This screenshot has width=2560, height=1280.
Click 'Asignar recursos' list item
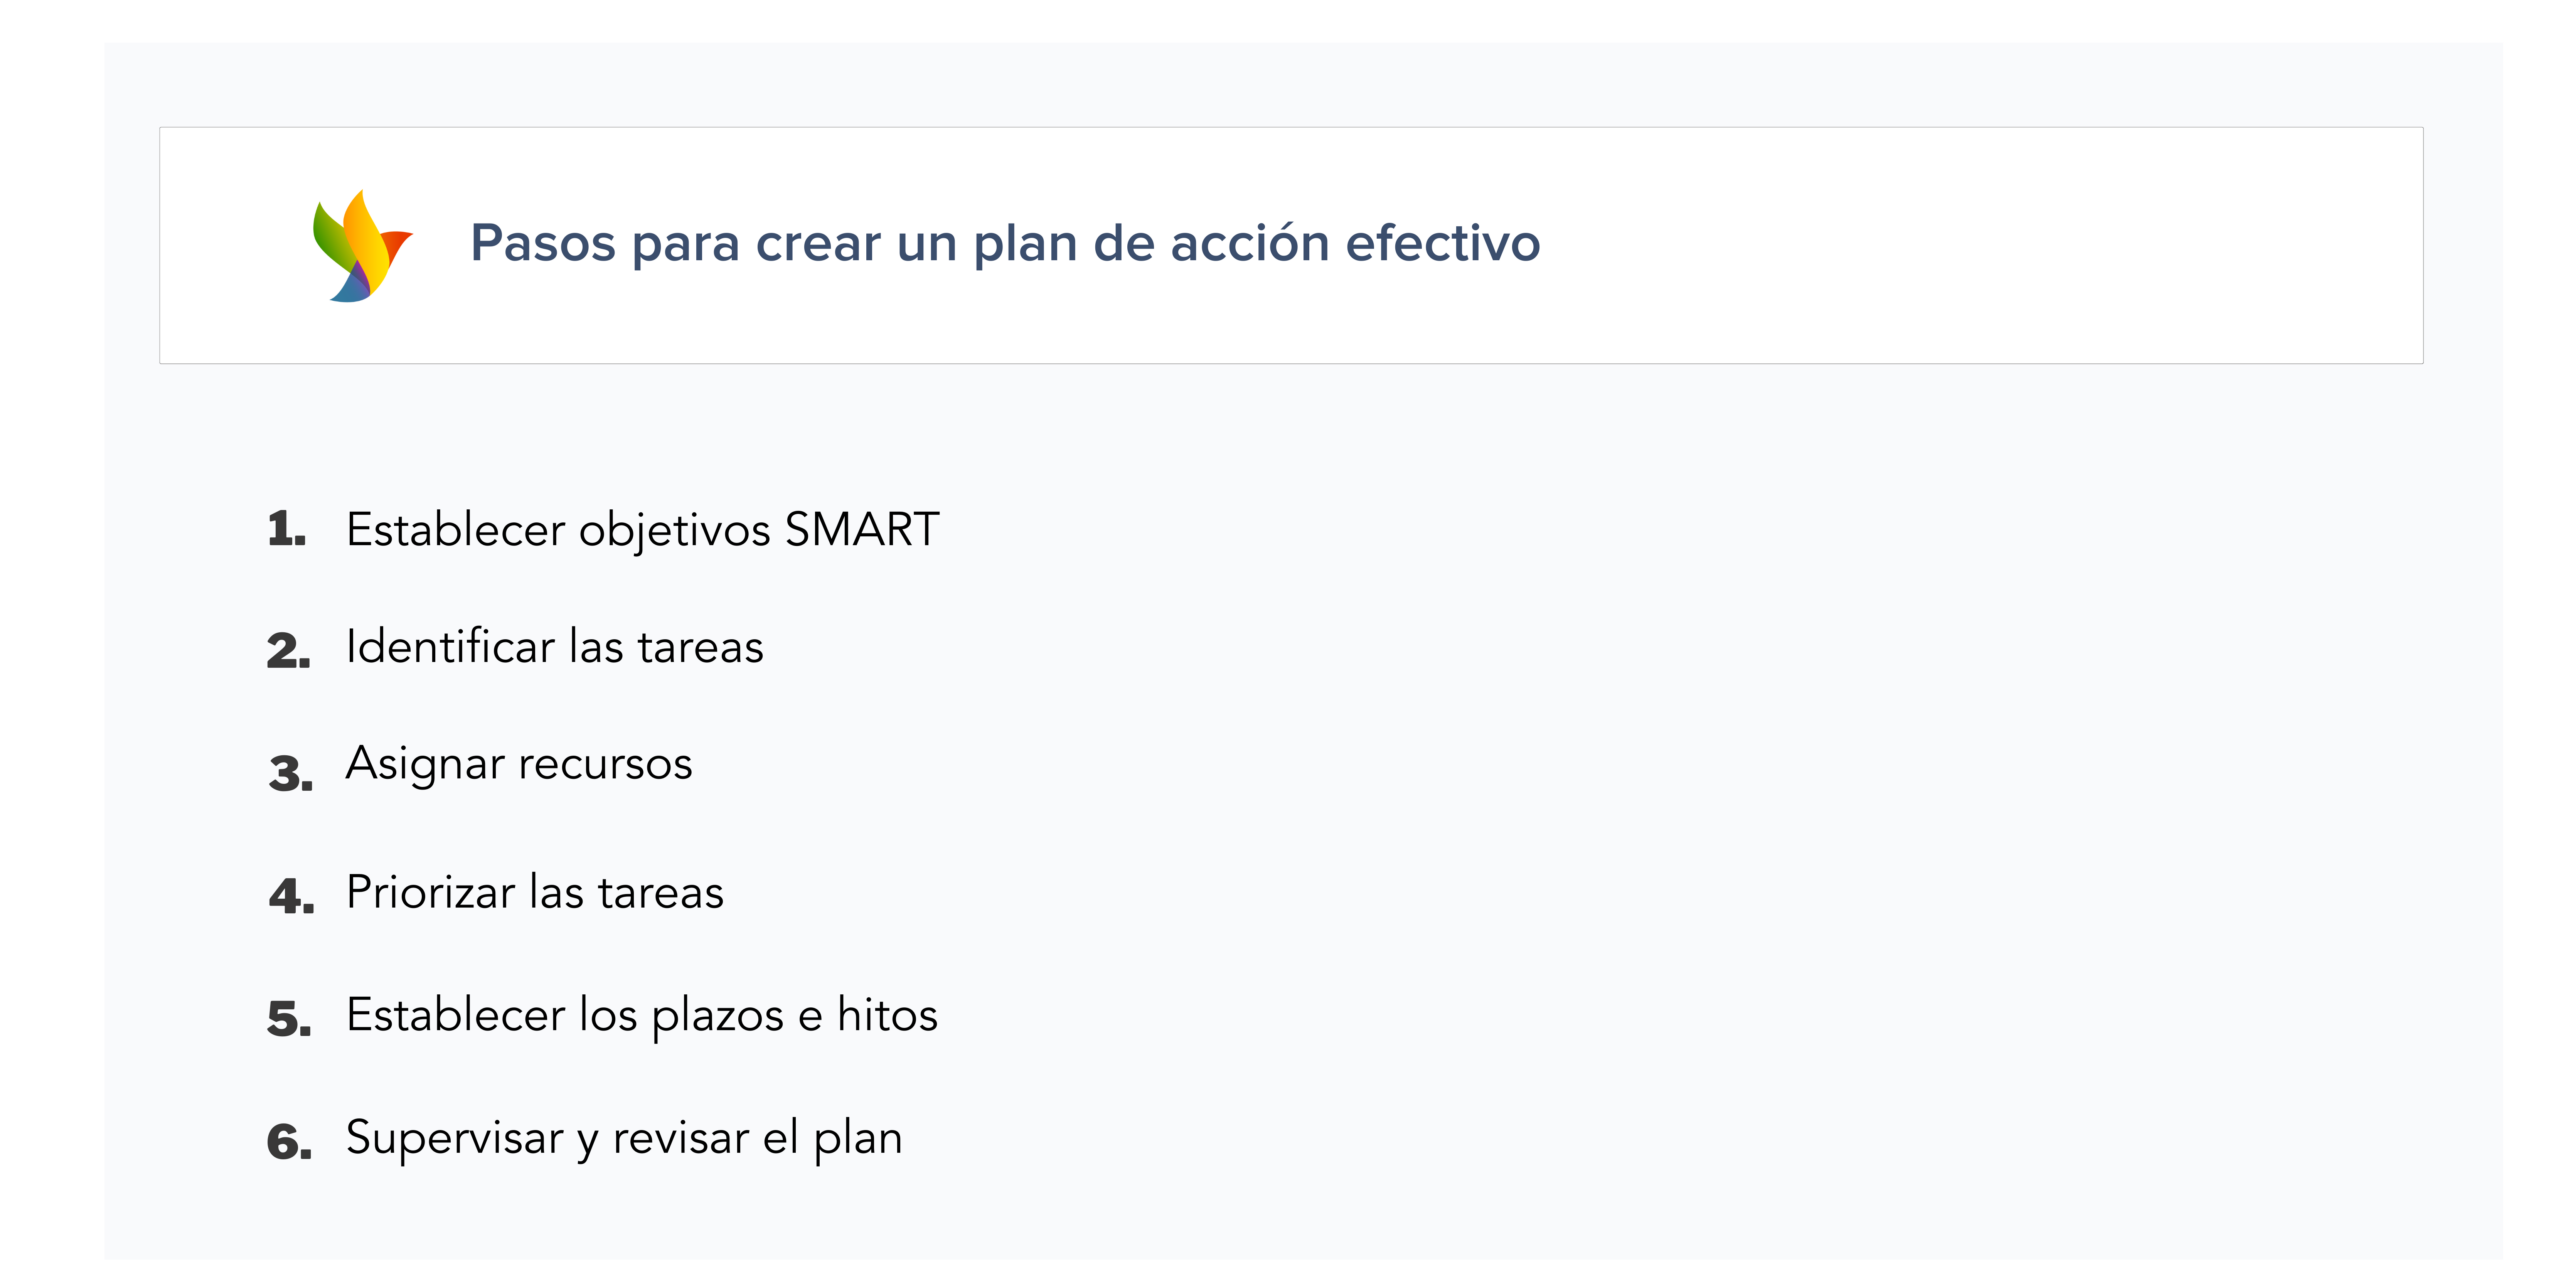[x=518, y=764]
